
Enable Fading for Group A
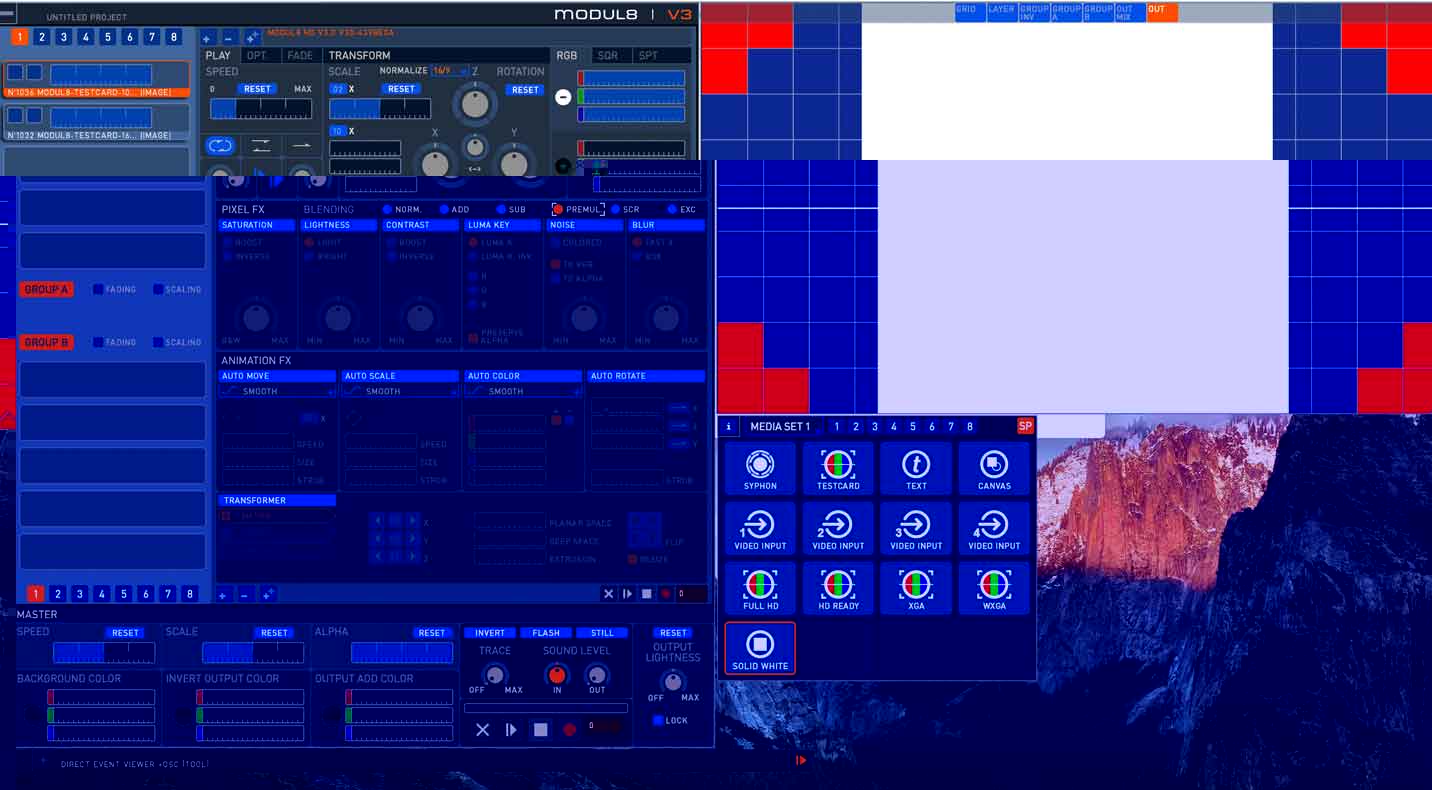tap(98, 290)
